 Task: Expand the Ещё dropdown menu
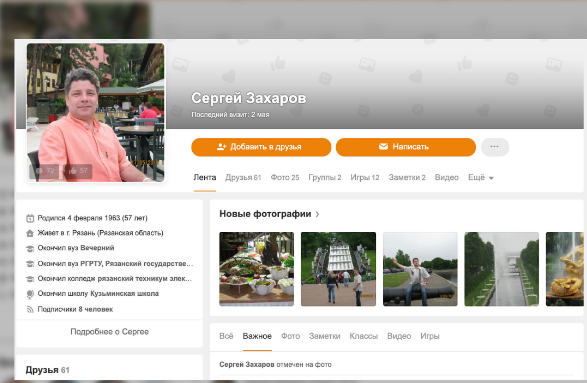tap(481, 177)
